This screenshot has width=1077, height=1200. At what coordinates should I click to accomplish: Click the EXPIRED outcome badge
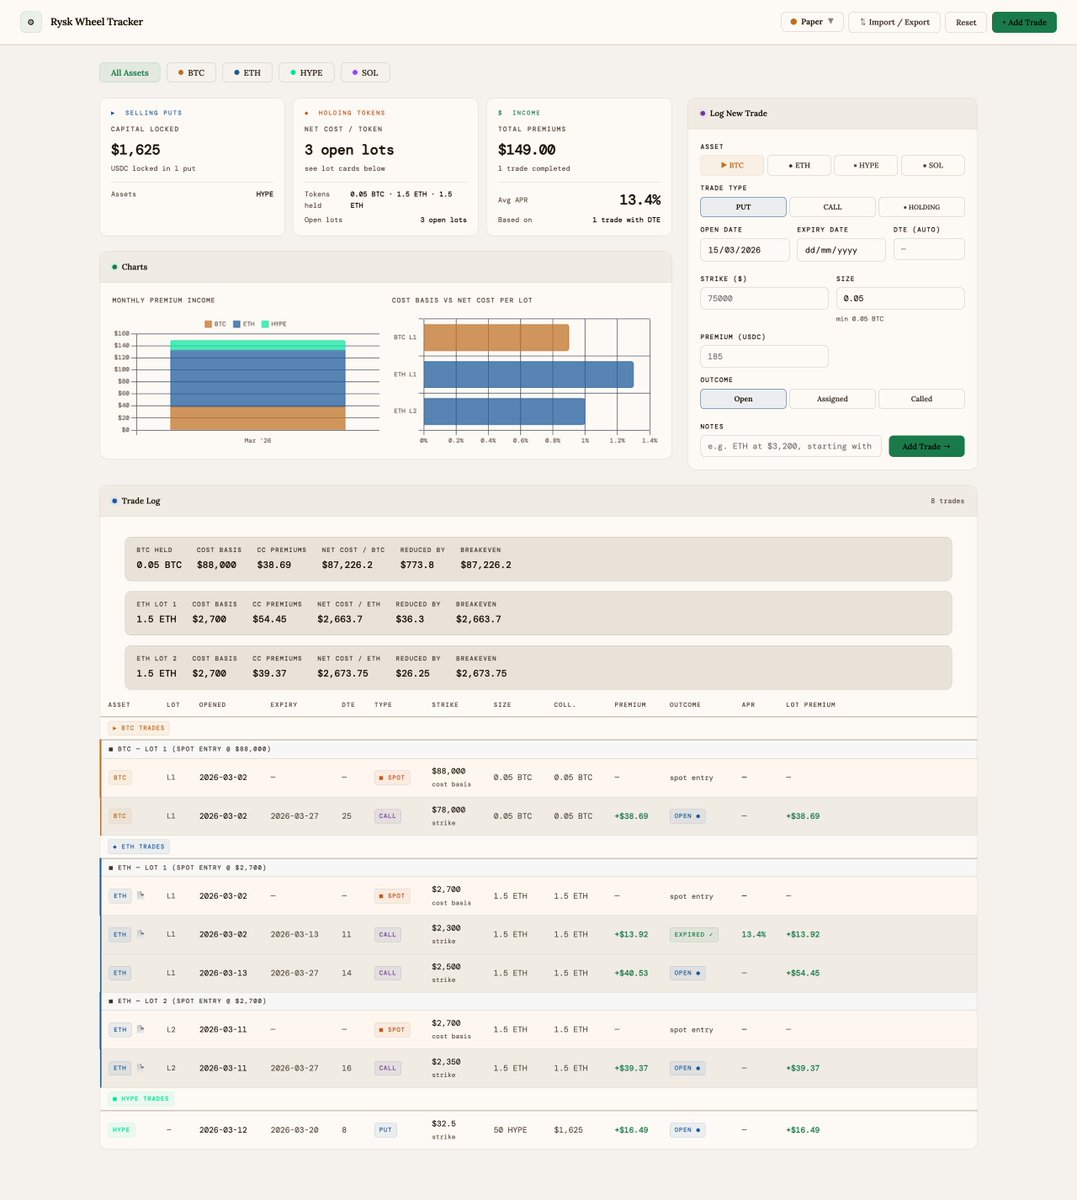pyautogui.click(x=694, y=934)
